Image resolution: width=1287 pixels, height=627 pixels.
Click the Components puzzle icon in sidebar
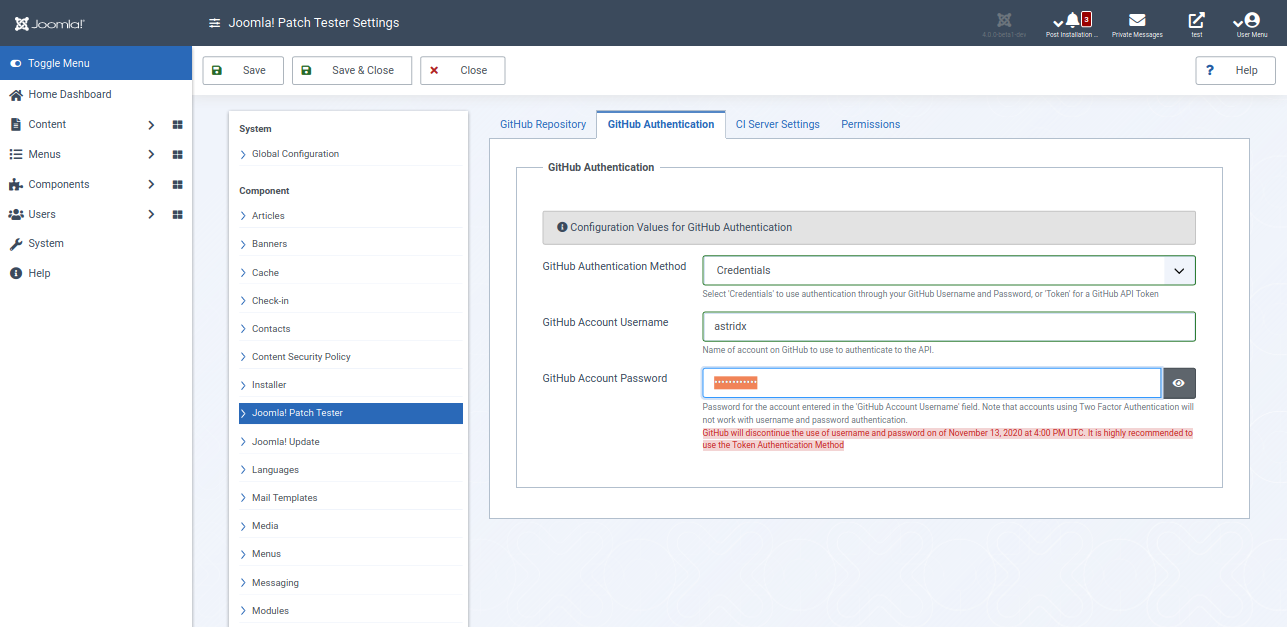16,184
